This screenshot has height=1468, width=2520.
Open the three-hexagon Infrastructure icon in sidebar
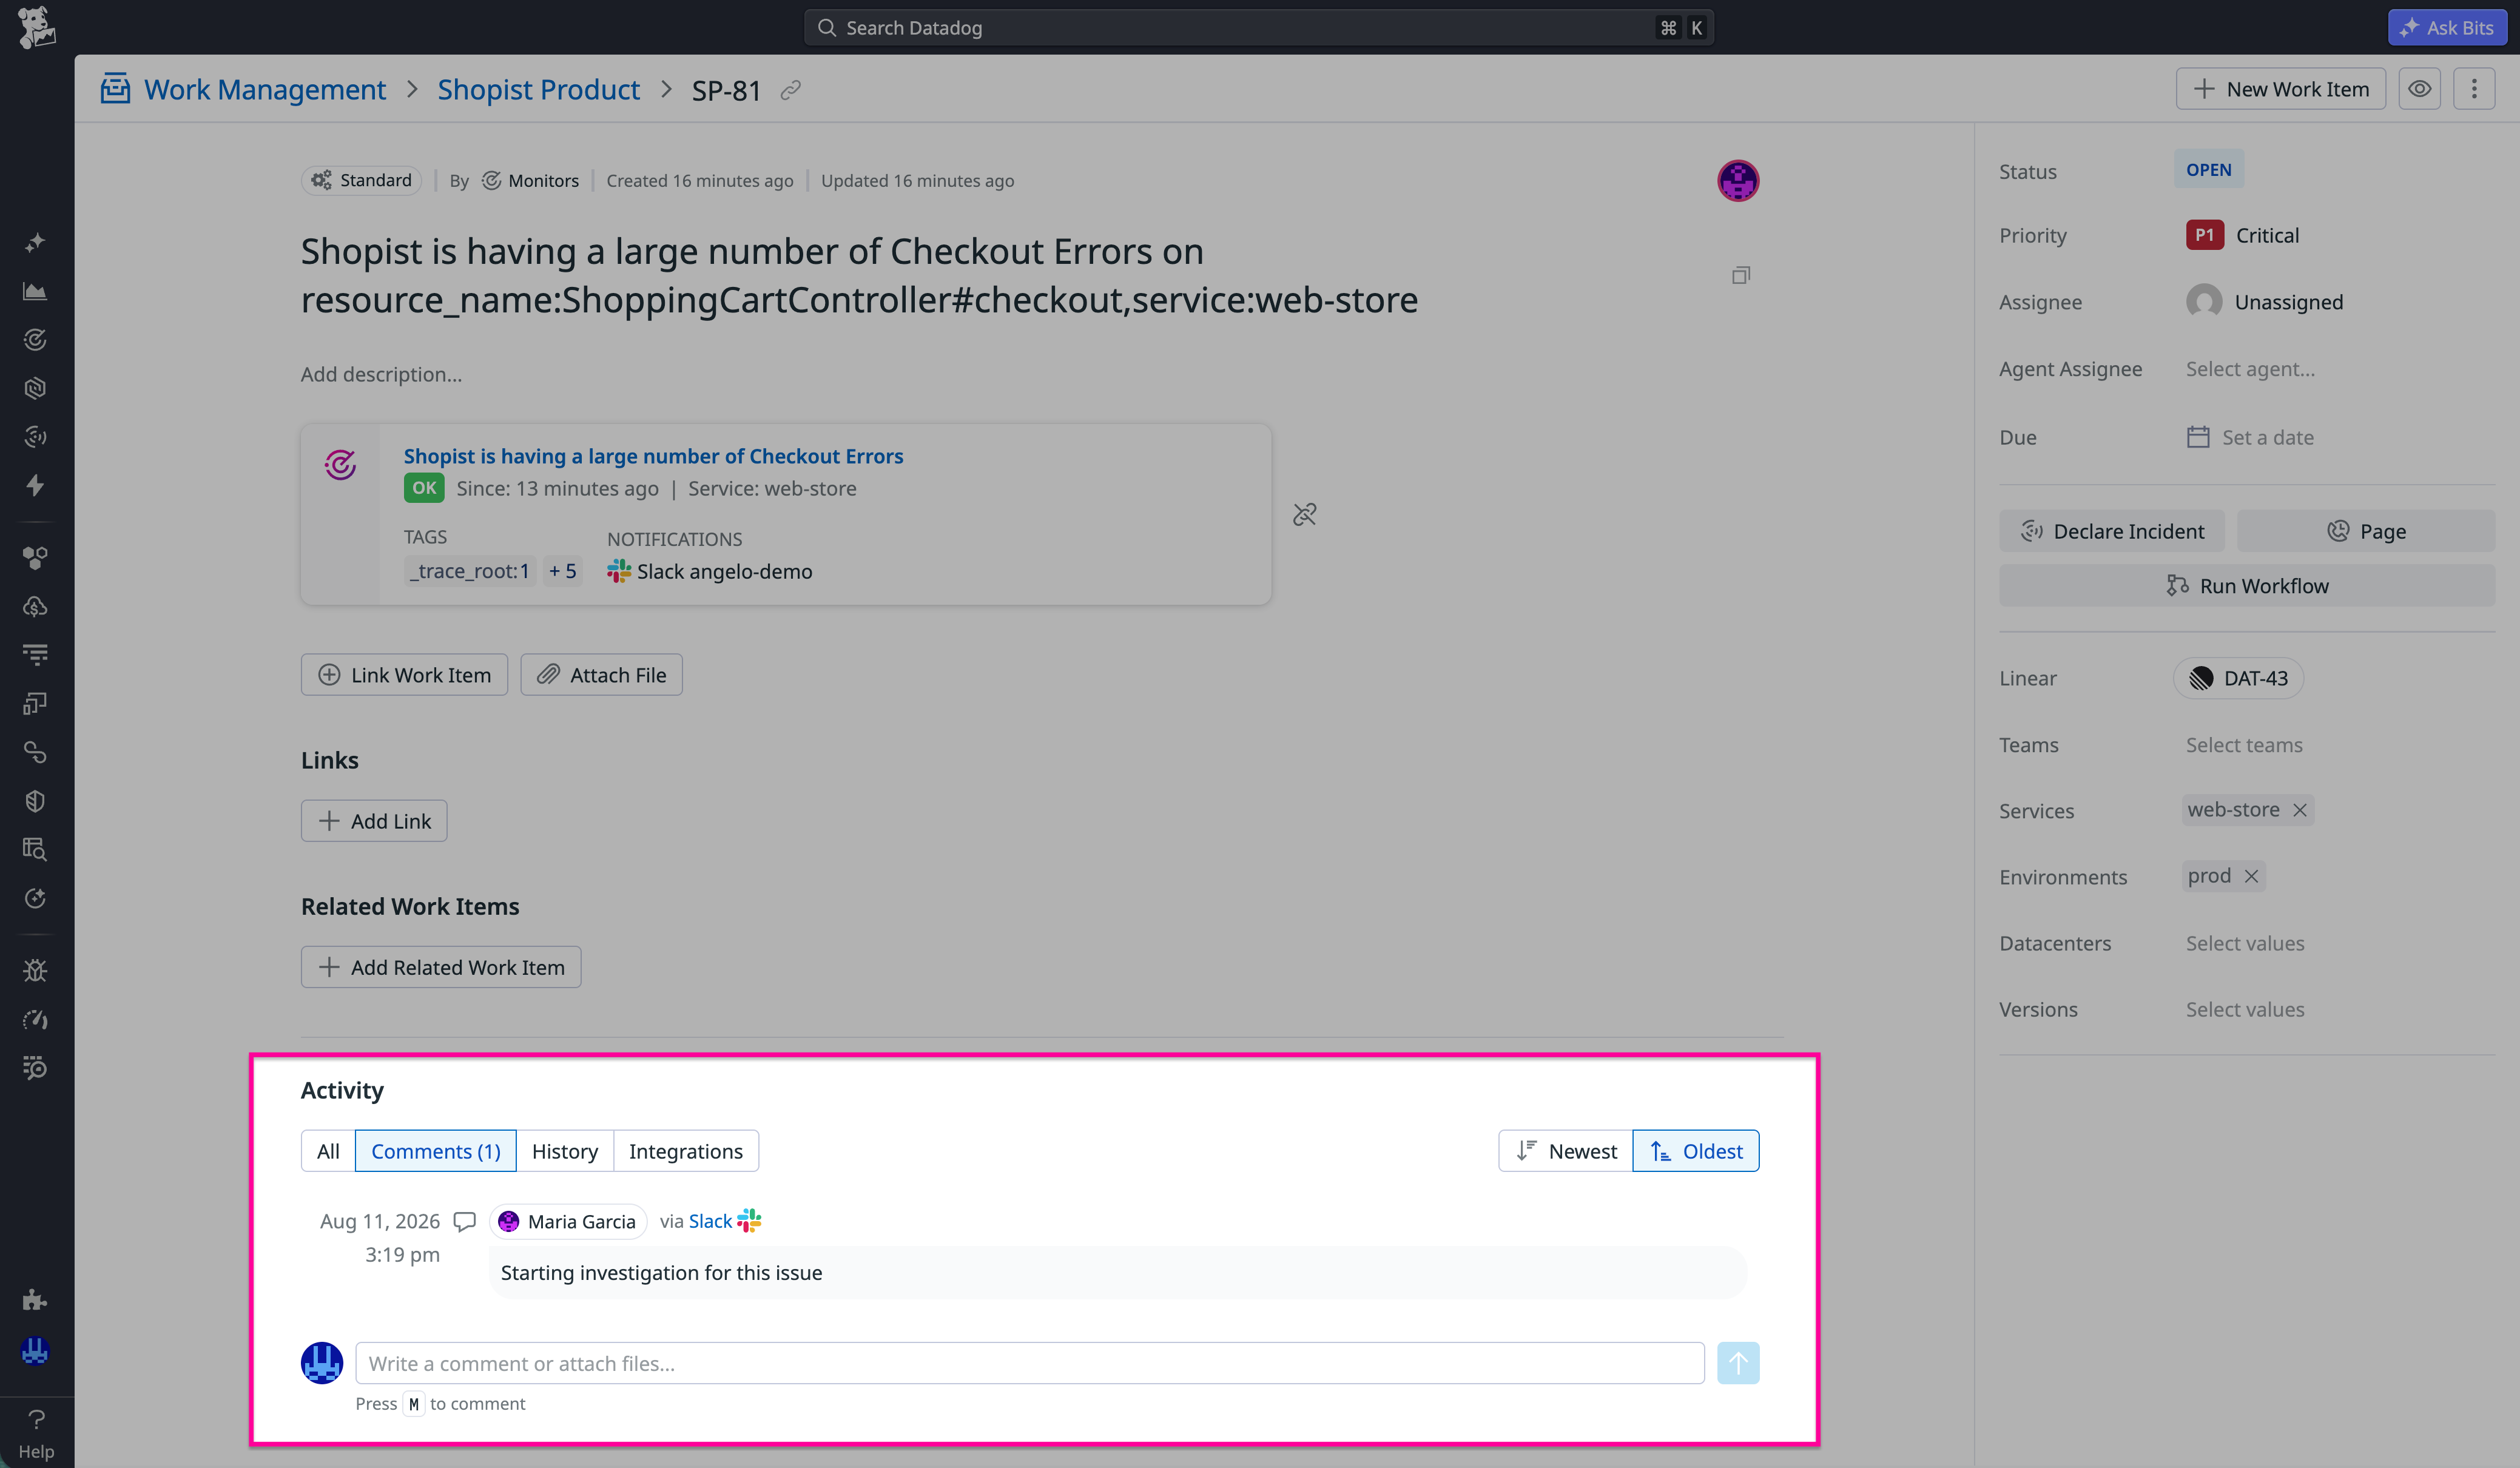pyautogui.click(x=35, y=558)
